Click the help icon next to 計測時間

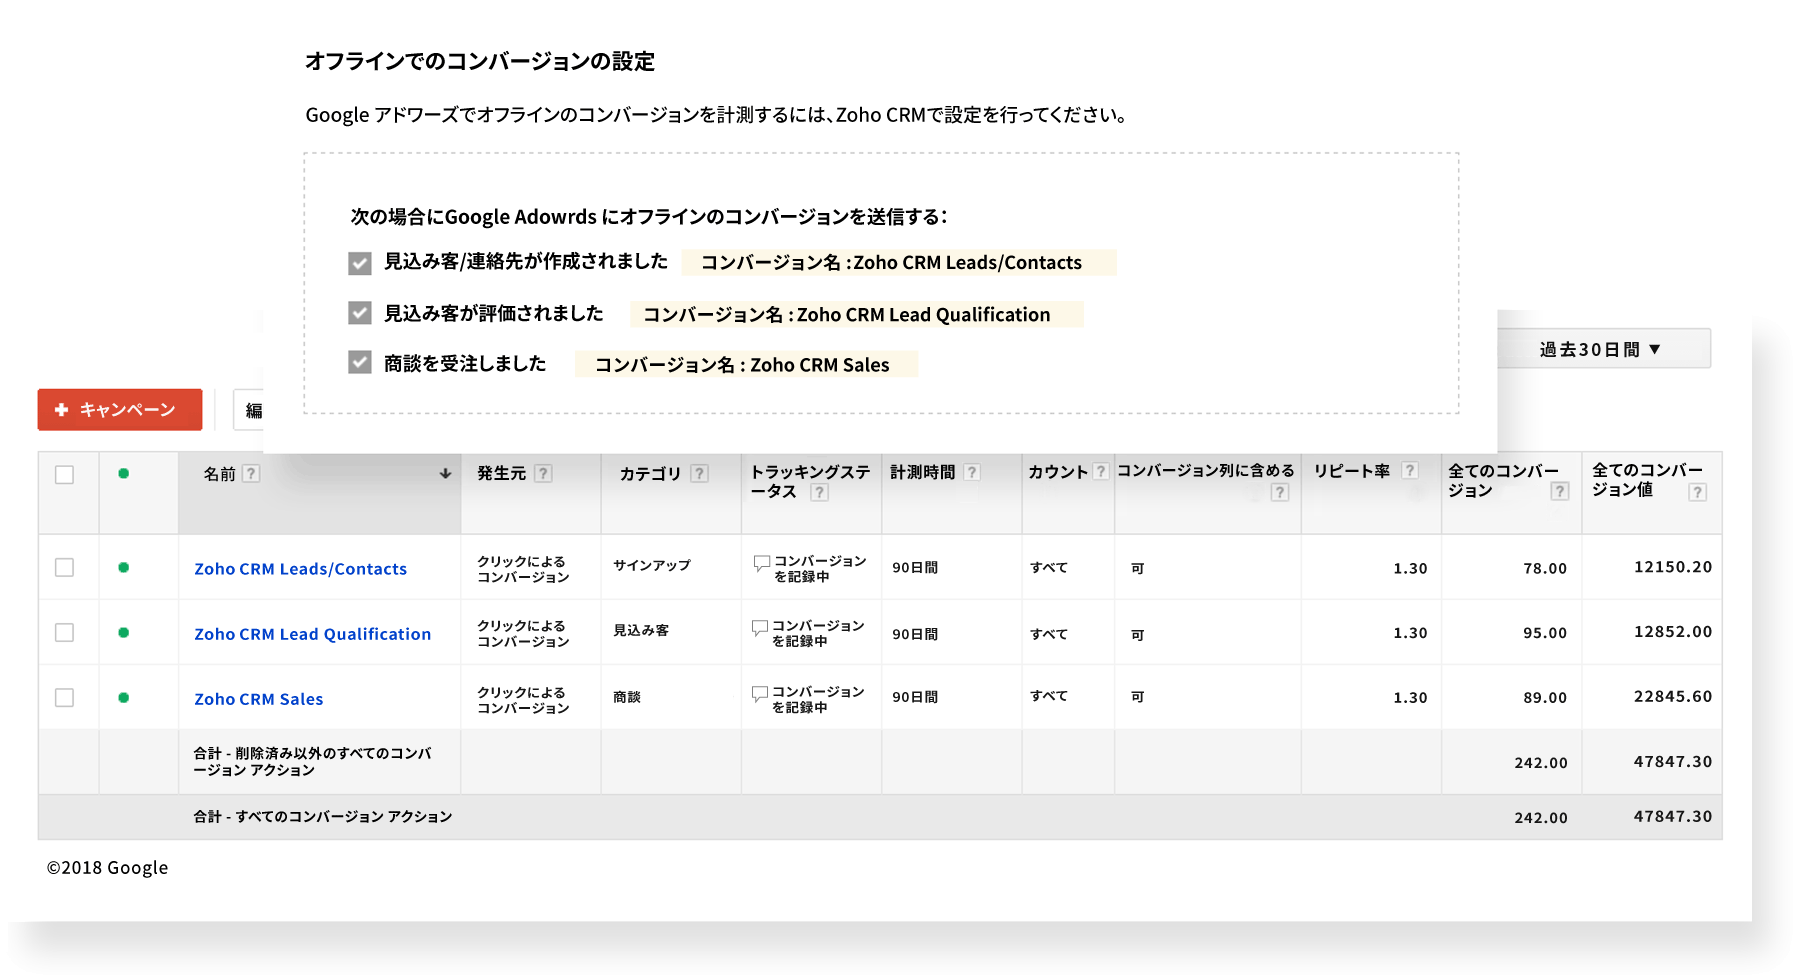[x=972, y=472]
